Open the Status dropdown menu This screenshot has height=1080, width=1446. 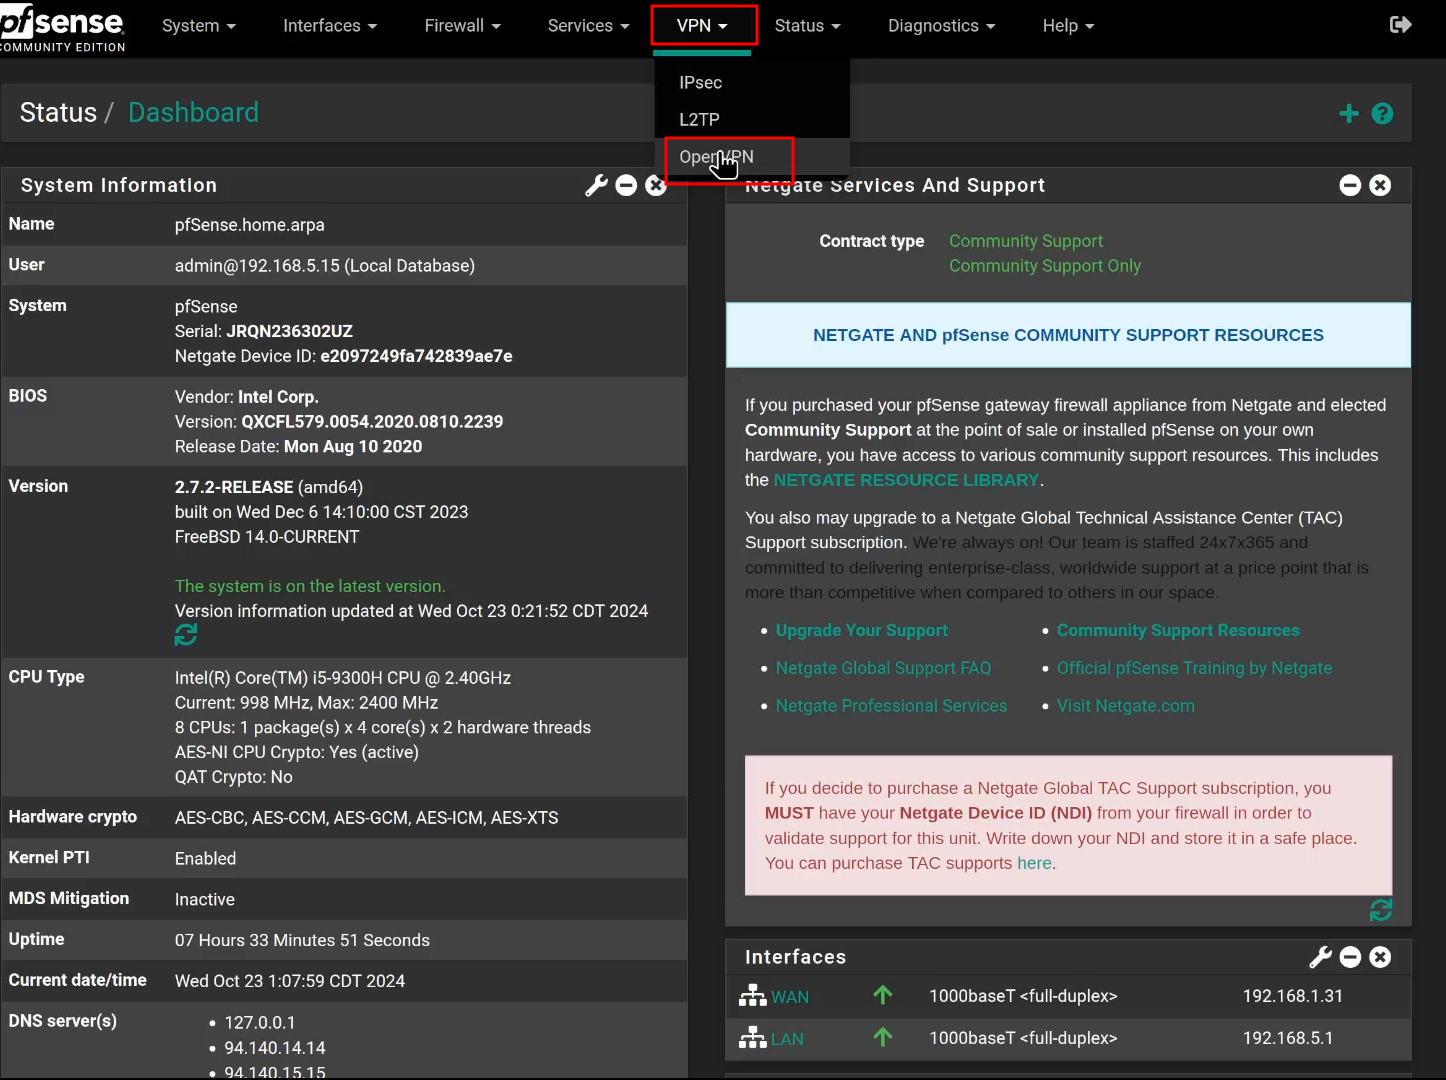807,26
